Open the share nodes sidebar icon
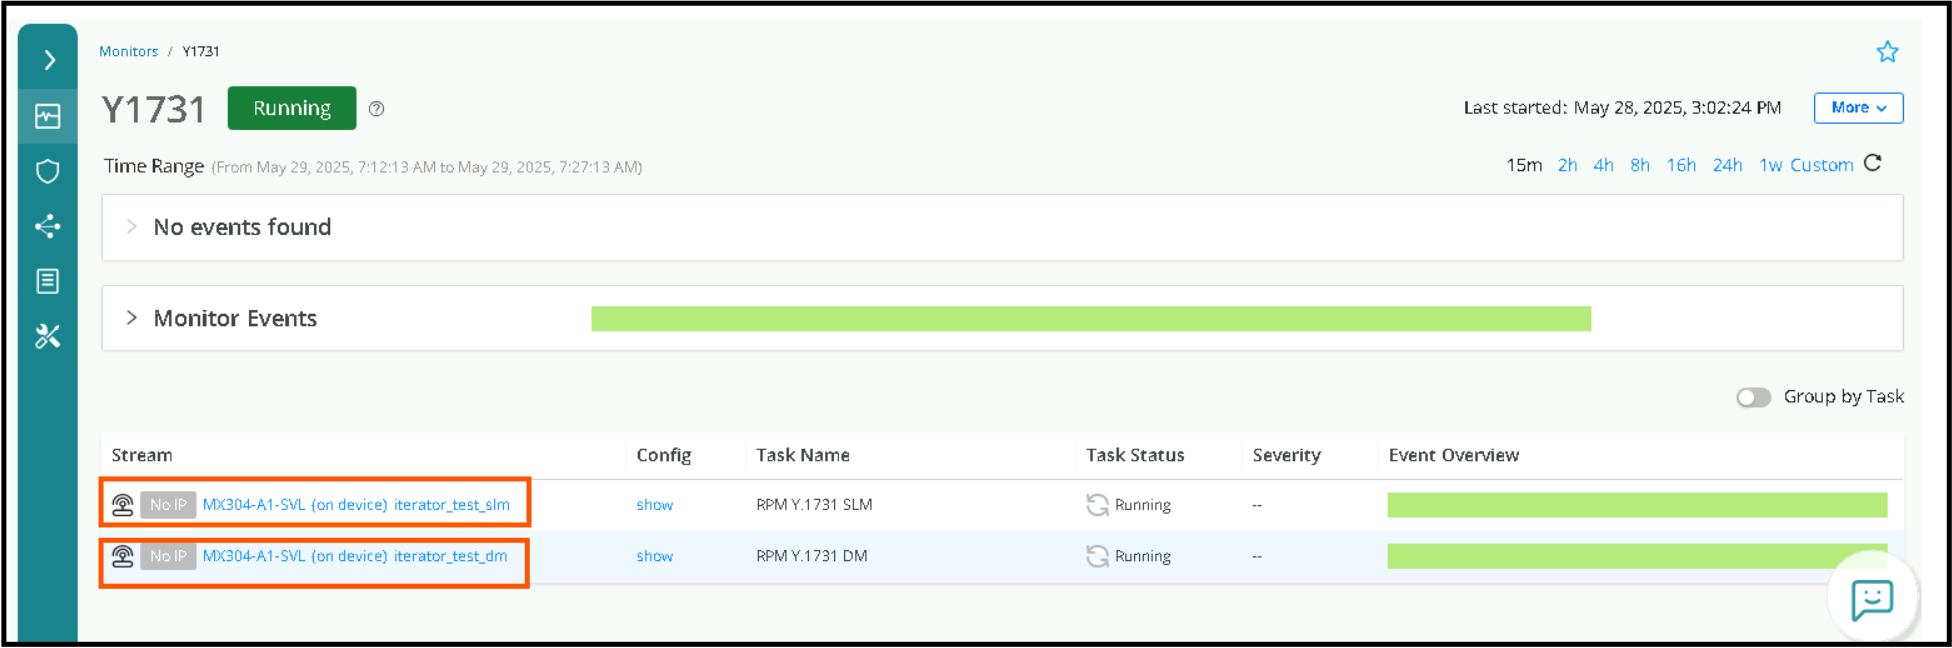 (48, 226)
